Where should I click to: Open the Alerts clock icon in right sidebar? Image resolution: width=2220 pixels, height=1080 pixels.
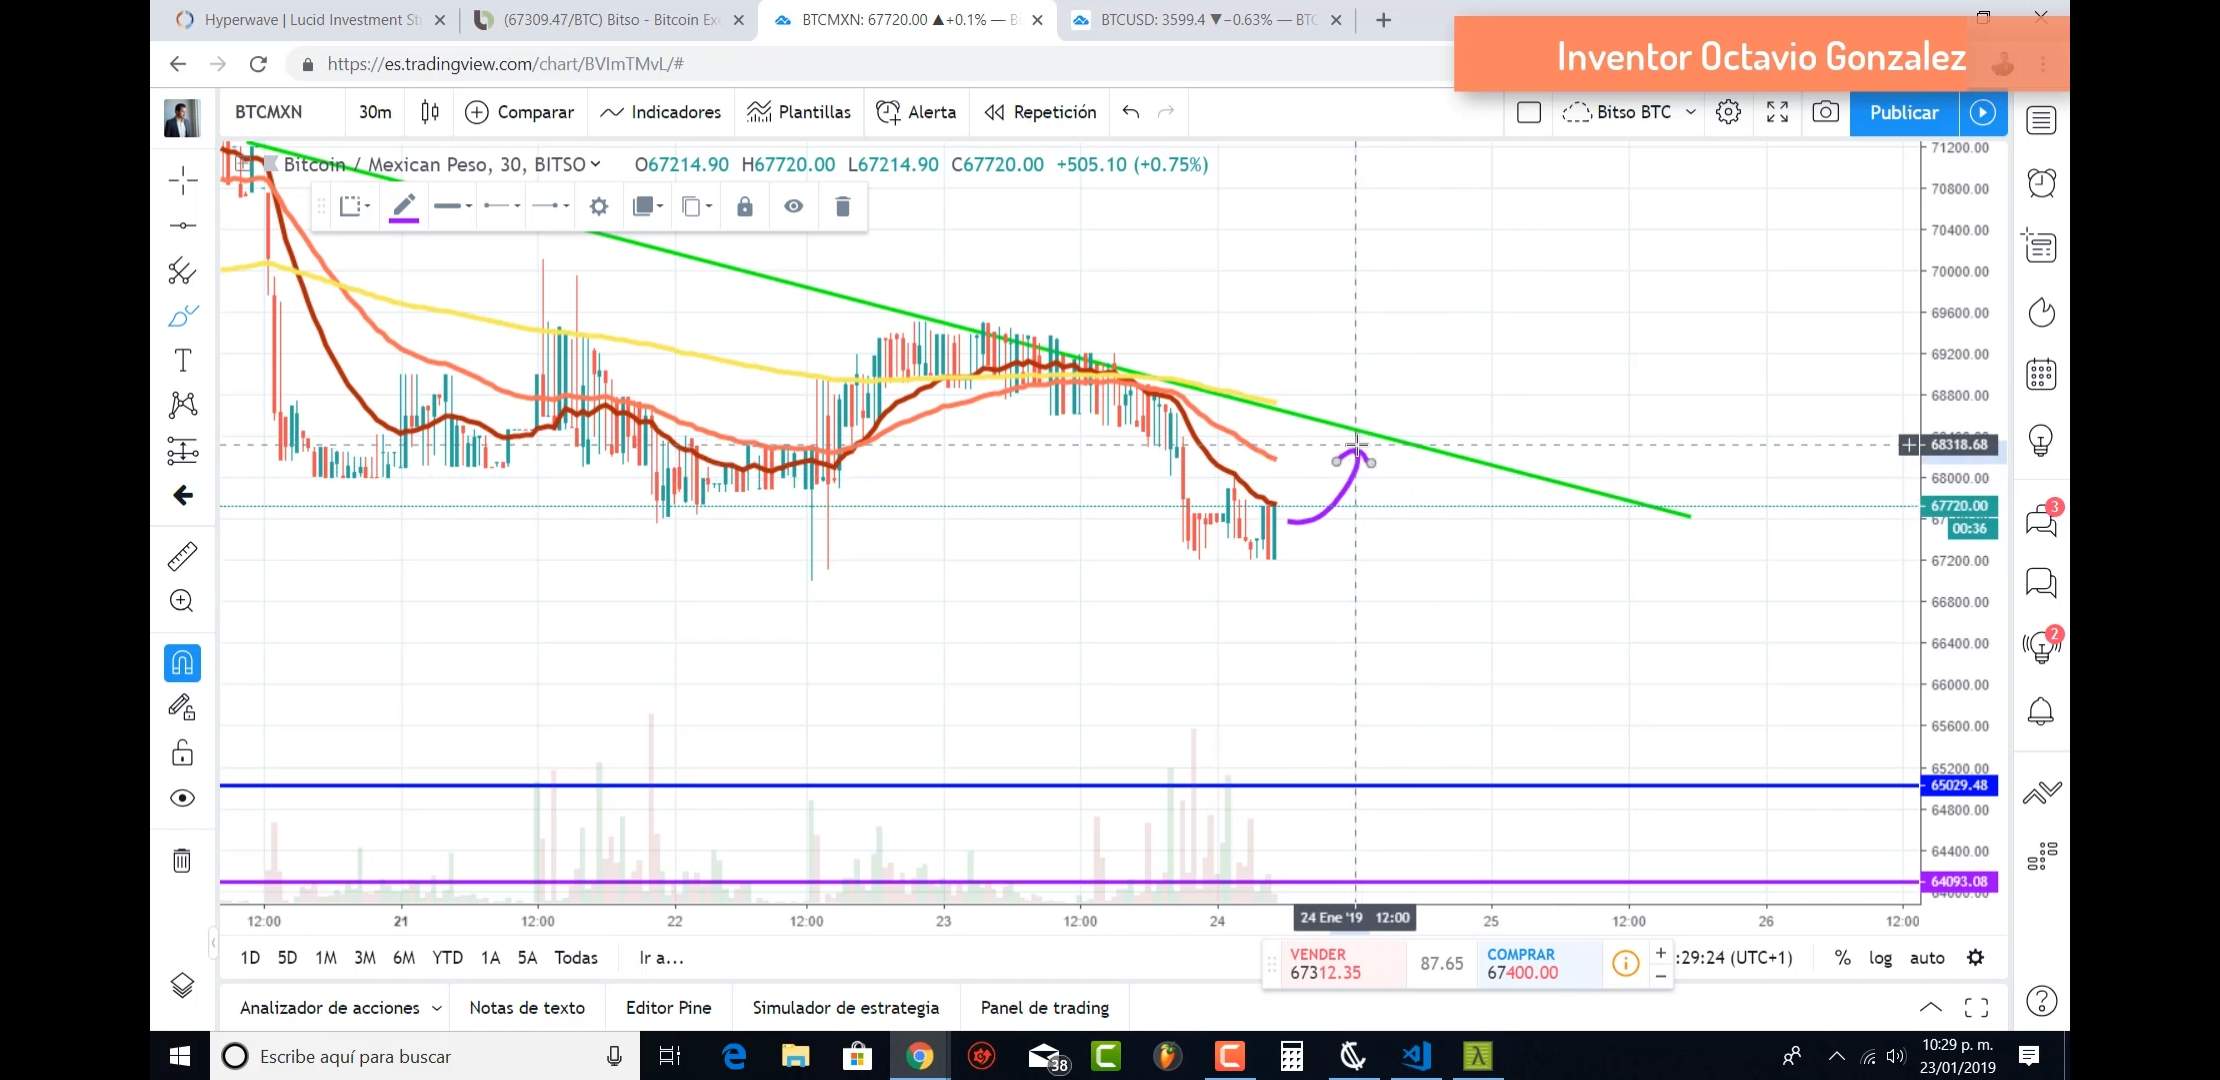coord(2041,183)
